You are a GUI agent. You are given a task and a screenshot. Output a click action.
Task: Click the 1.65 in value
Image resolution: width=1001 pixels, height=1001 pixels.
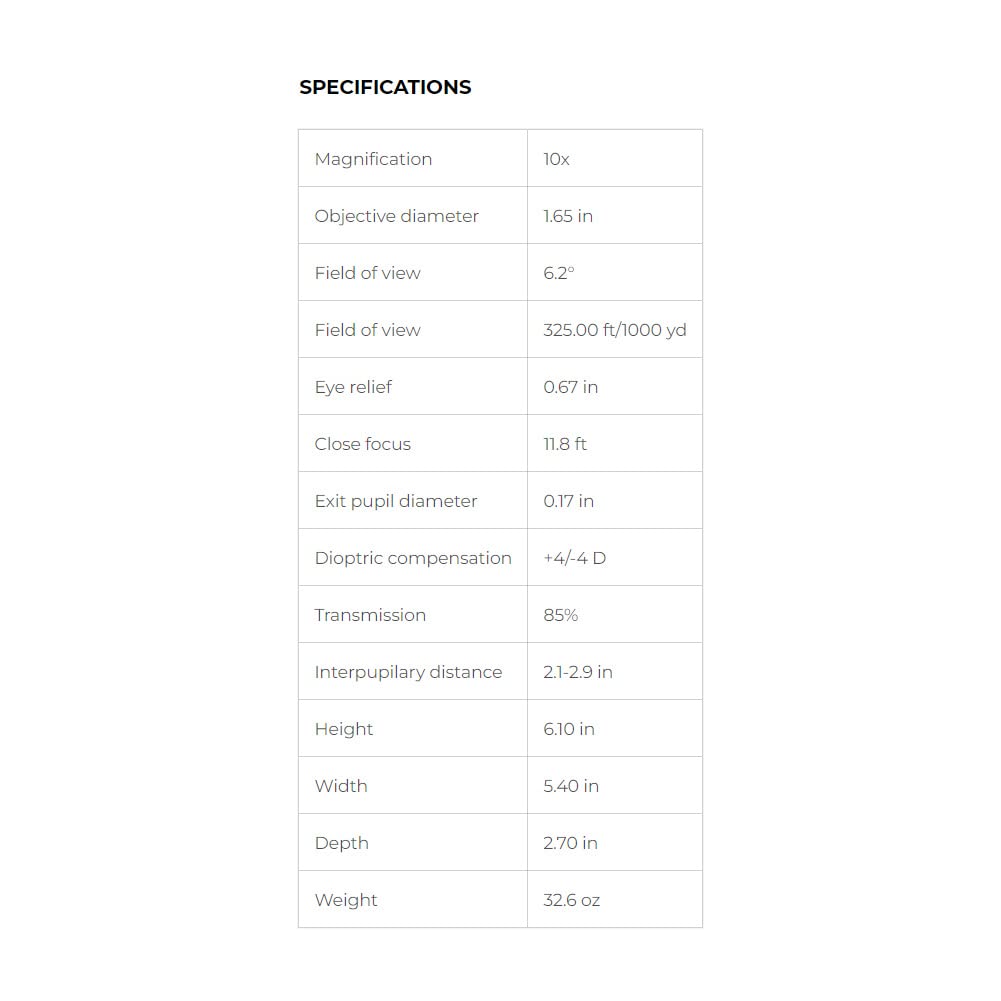click(568, 216)
